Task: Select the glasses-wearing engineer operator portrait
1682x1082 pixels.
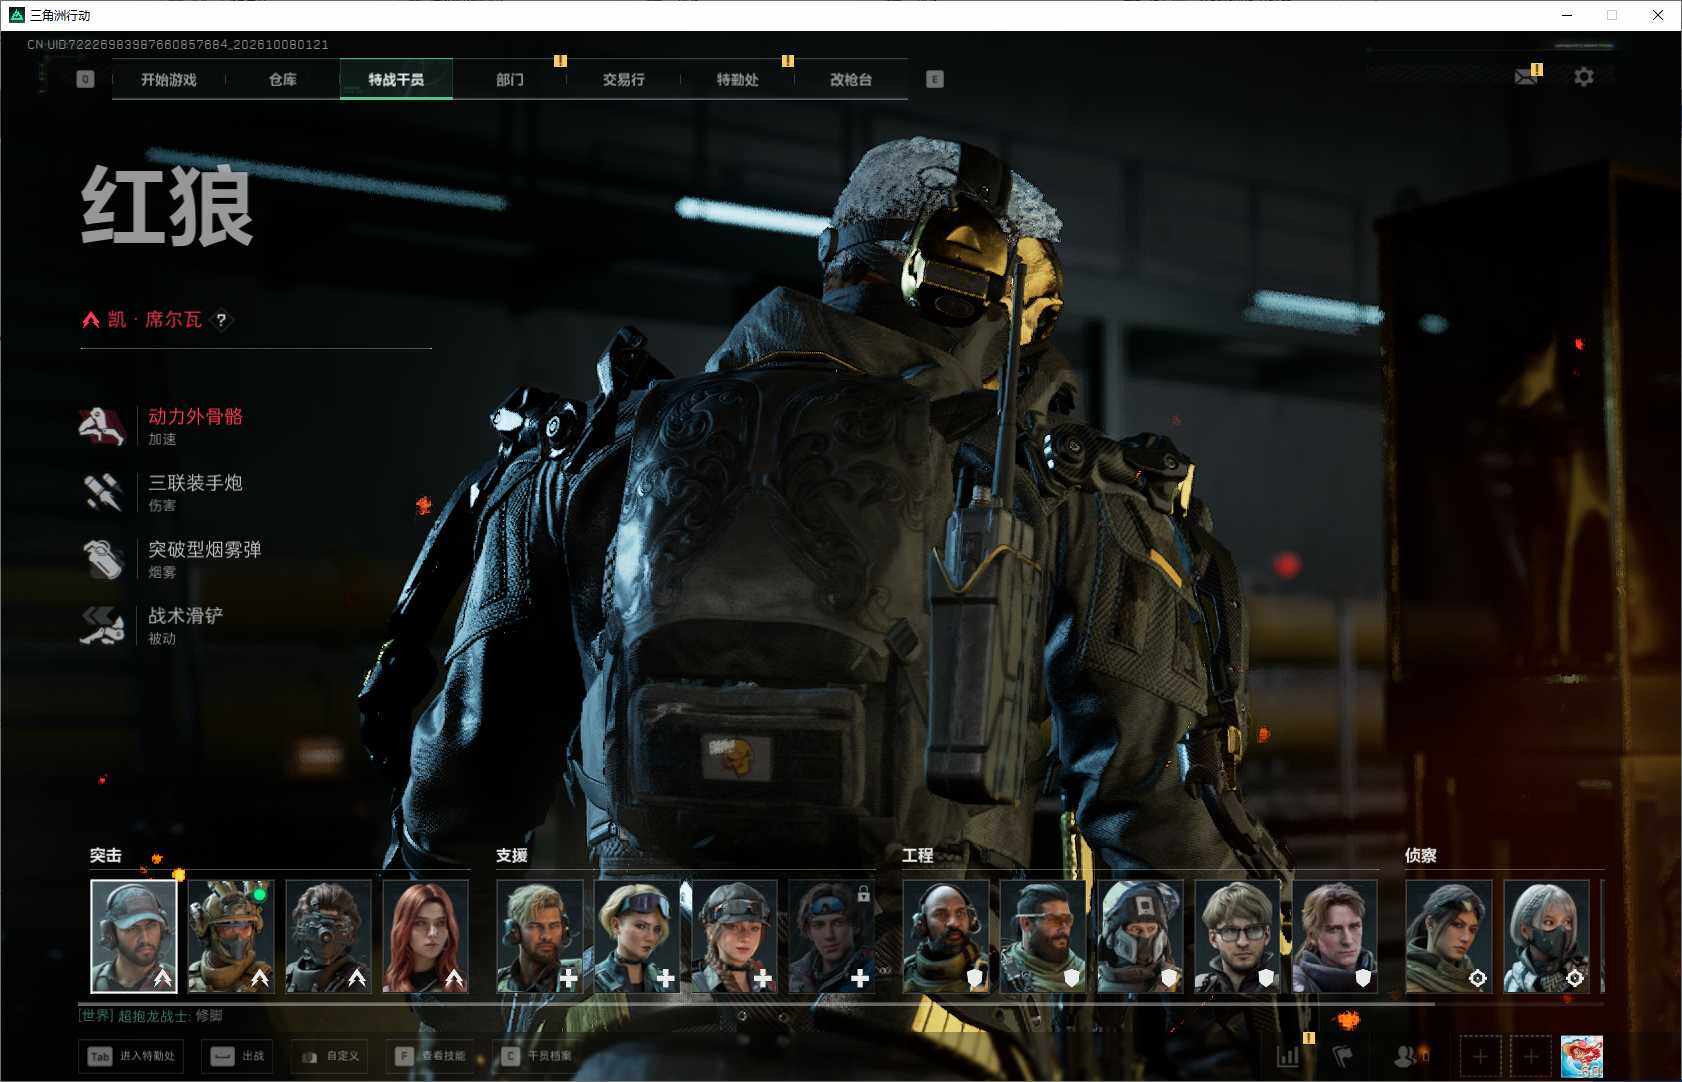Action: pos(1238,936)
